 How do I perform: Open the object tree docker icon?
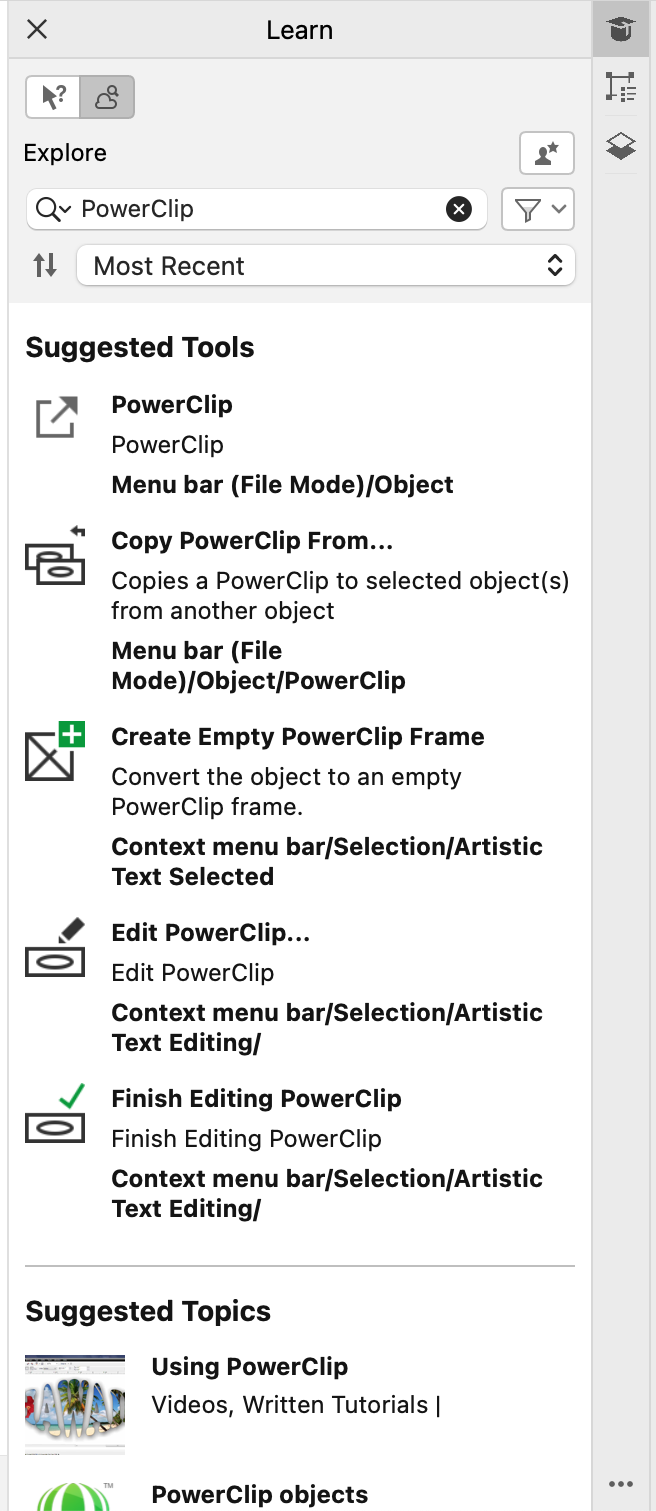point(621,88)
